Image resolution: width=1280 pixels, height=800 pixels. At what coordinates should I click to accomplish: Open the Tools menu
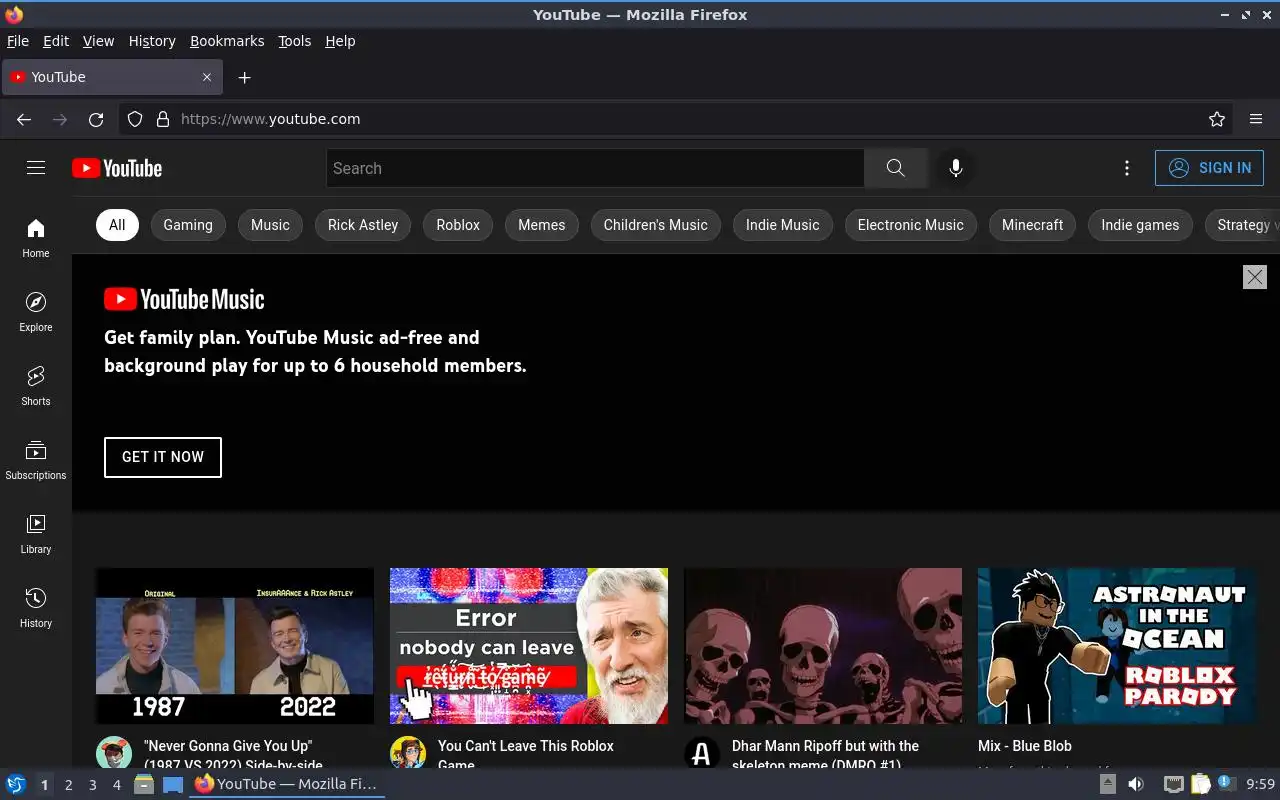coord(294,41)
